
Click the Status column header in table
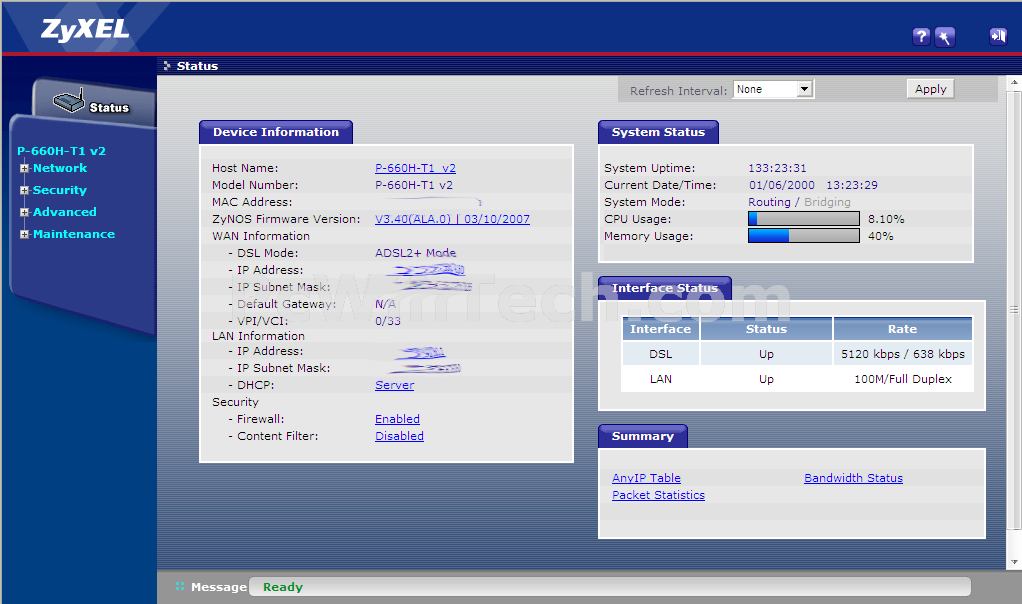(x=766, y=329)
